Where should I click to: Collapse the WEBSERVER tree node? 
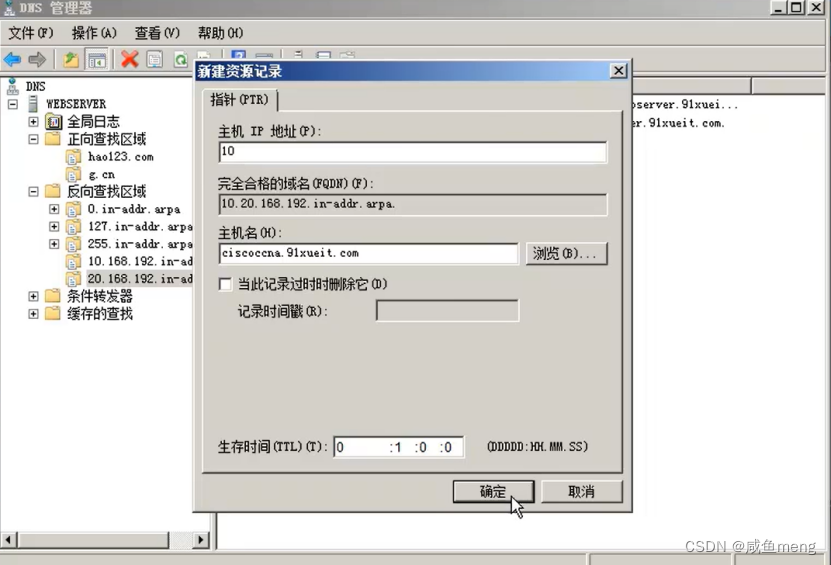pyautogui.click(x=13, y=104)
